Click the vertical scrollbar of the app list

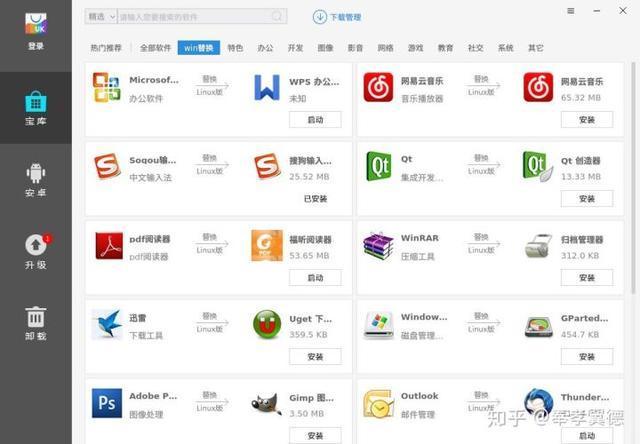[633, 178]
